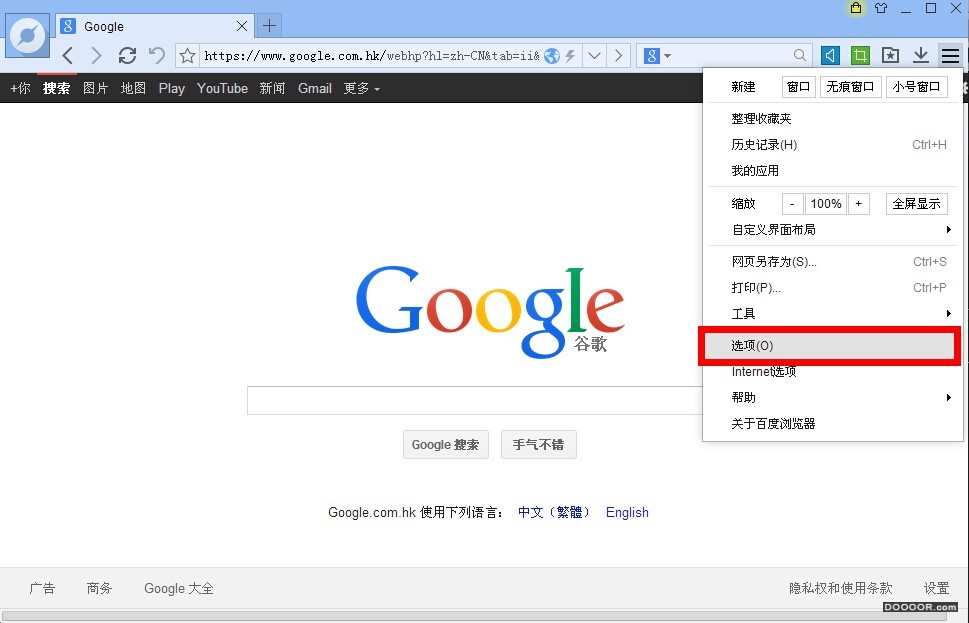969x623 pixels.
Task: Select 关于百度浏览器 menu item
Action: 833,423
